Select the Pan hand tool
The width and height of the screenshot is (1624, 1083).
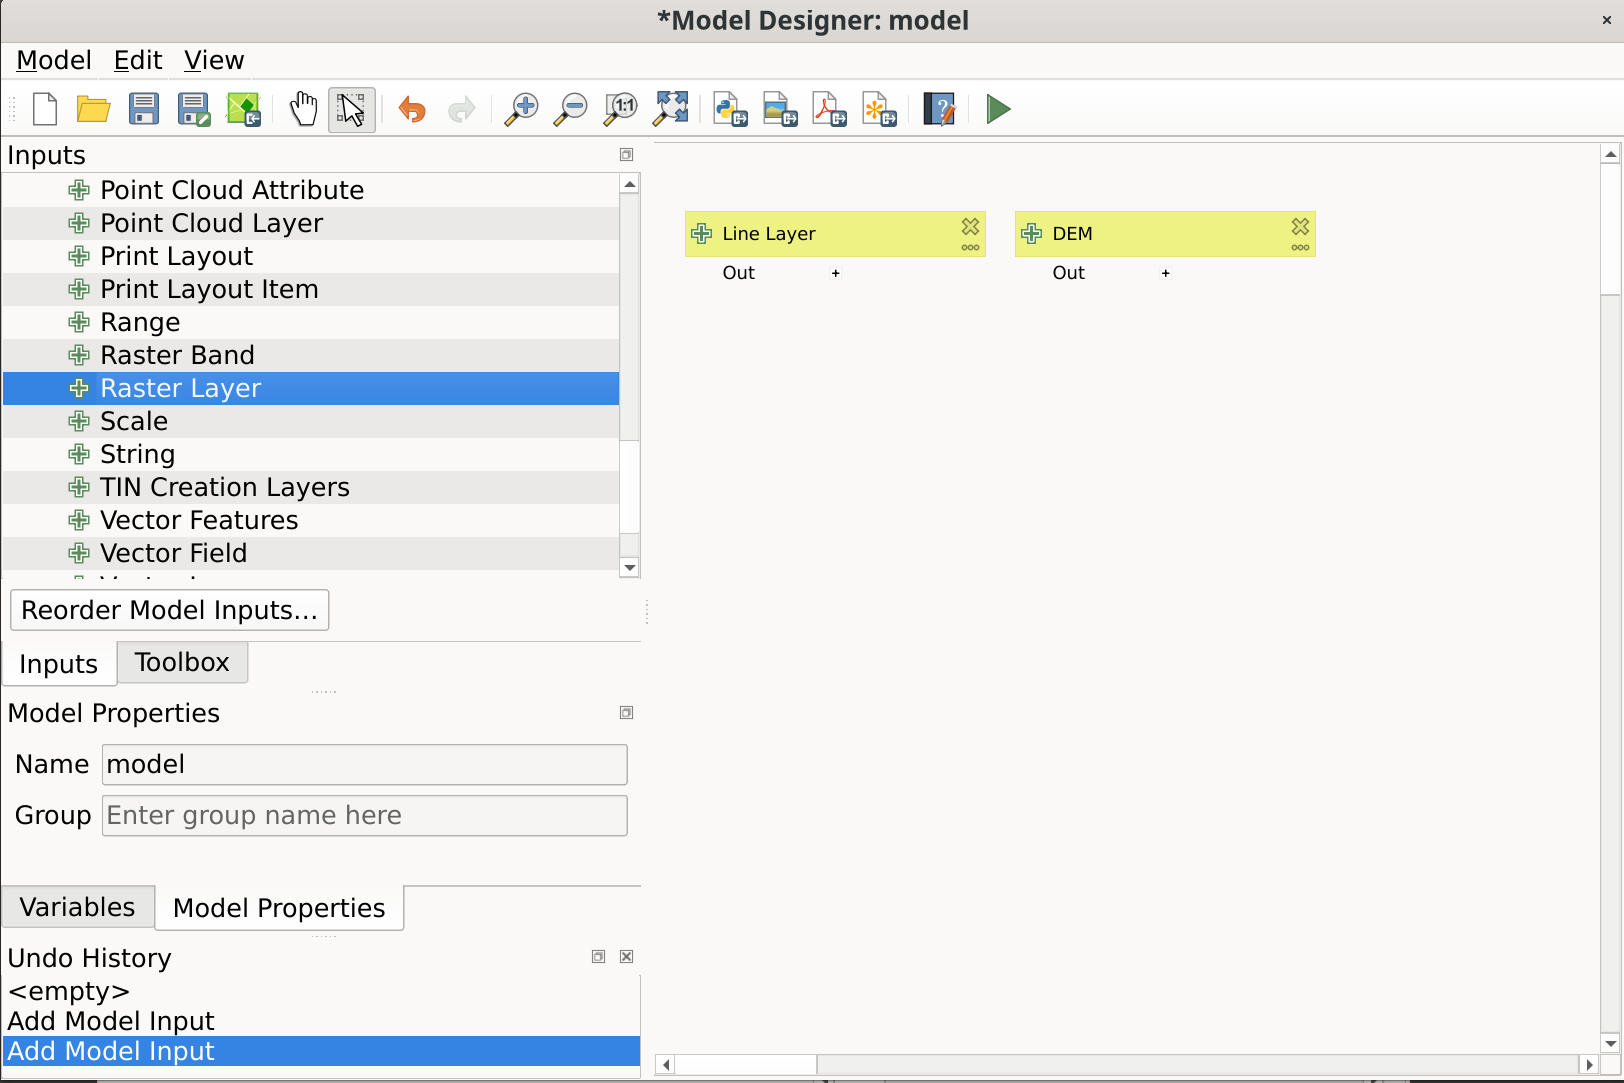coord(303,109)
